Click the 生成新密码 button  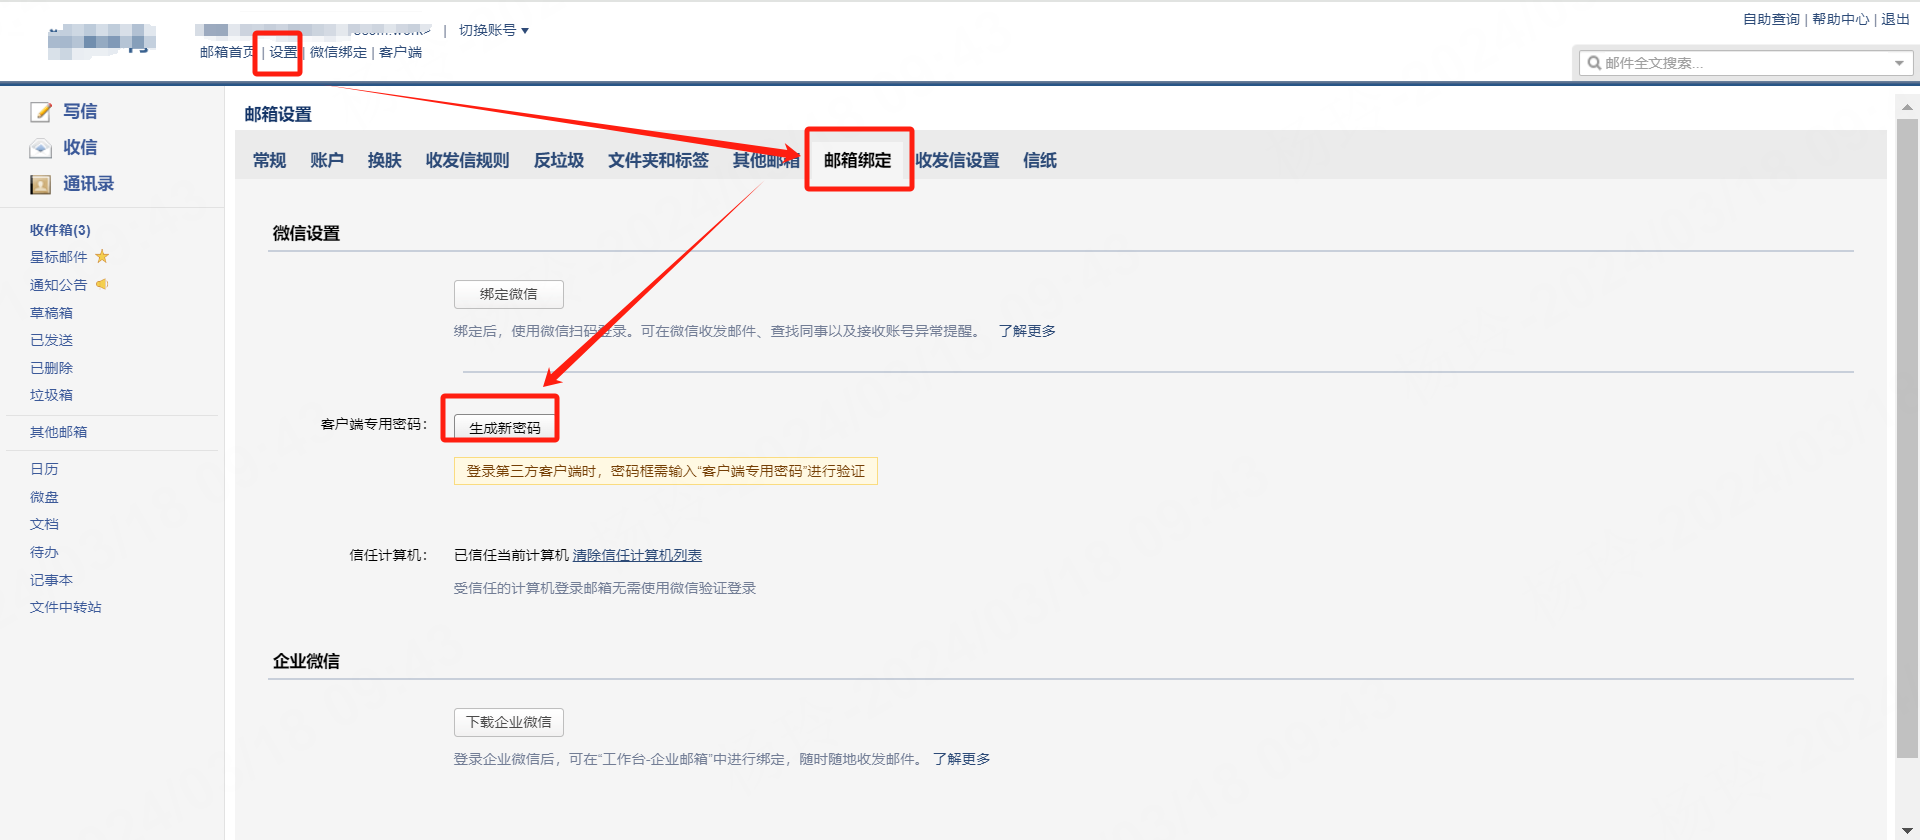pos(505,427)
